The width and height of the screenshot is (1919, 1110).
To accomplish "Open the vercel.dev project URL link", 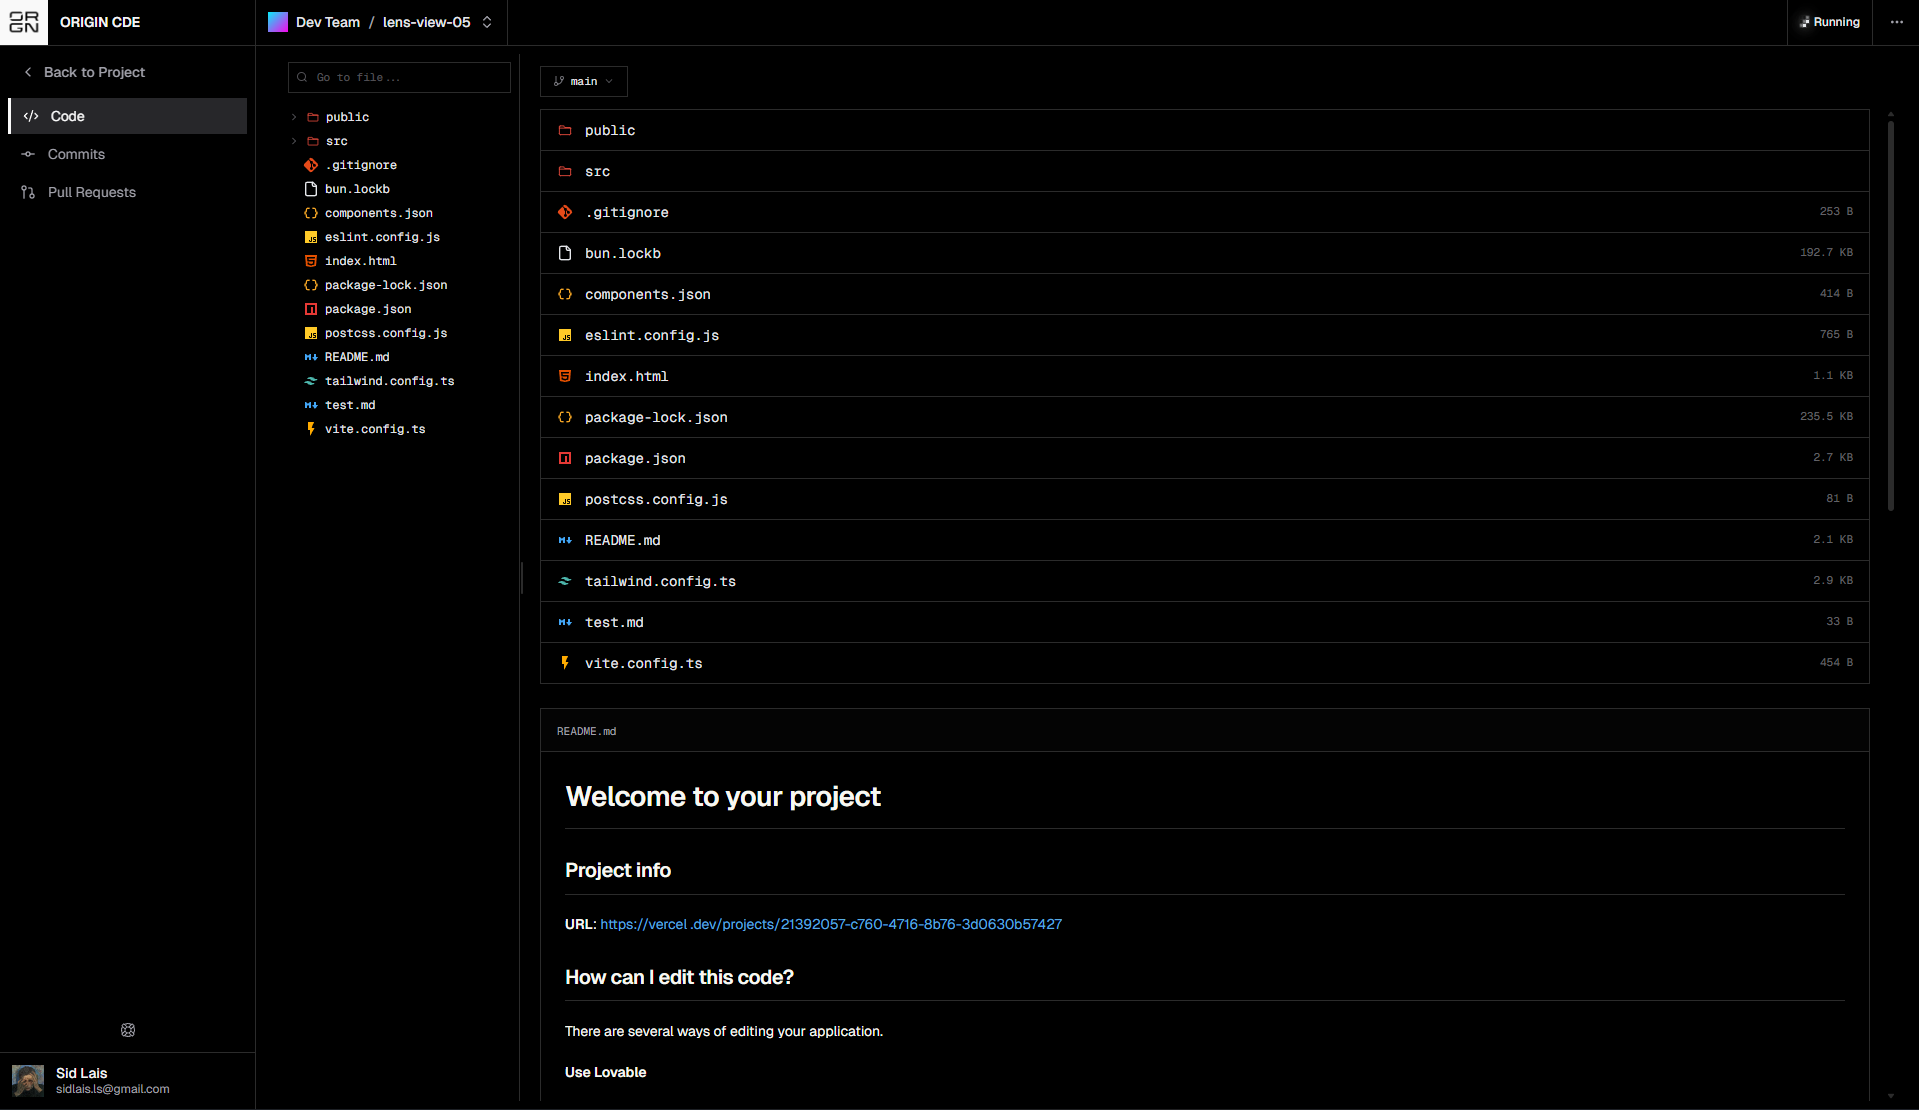I will pyautogui.click(x=830, y=924).
